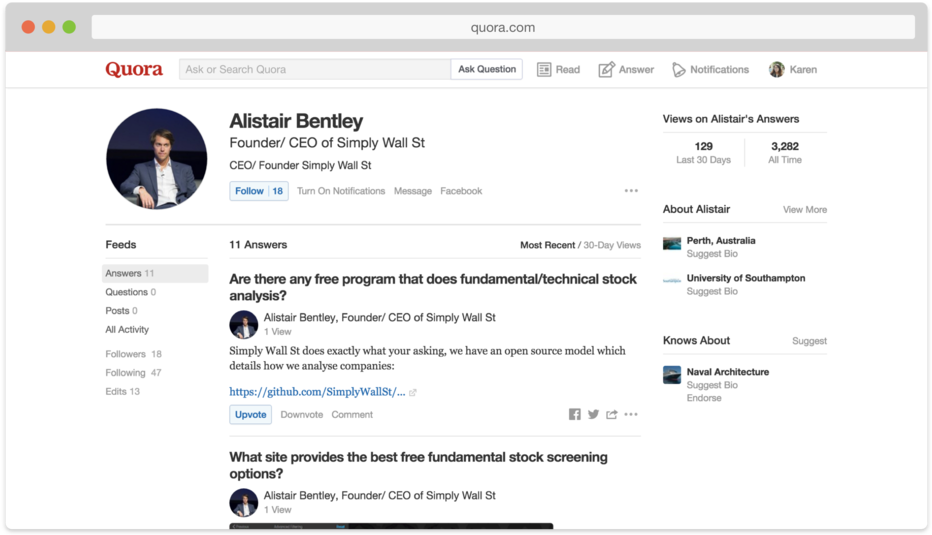The height and width of the screenshot is (535, 932).
Task: Click Alistair Bentley profile name heading
Action: pyautogui.click(x=296, y=121)
